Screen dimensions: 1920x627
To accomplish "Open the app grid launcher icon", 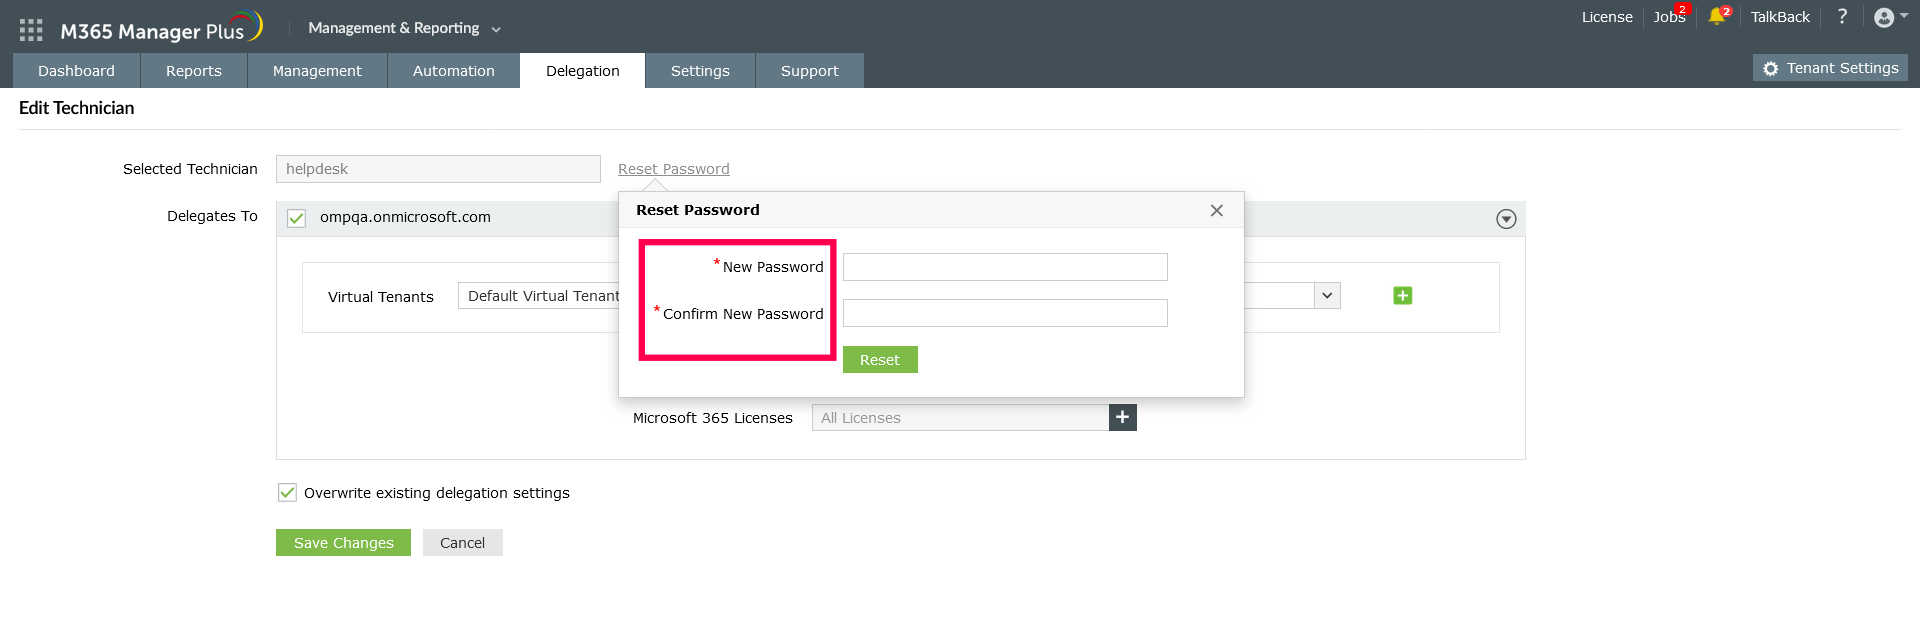I will click(31, 30).
